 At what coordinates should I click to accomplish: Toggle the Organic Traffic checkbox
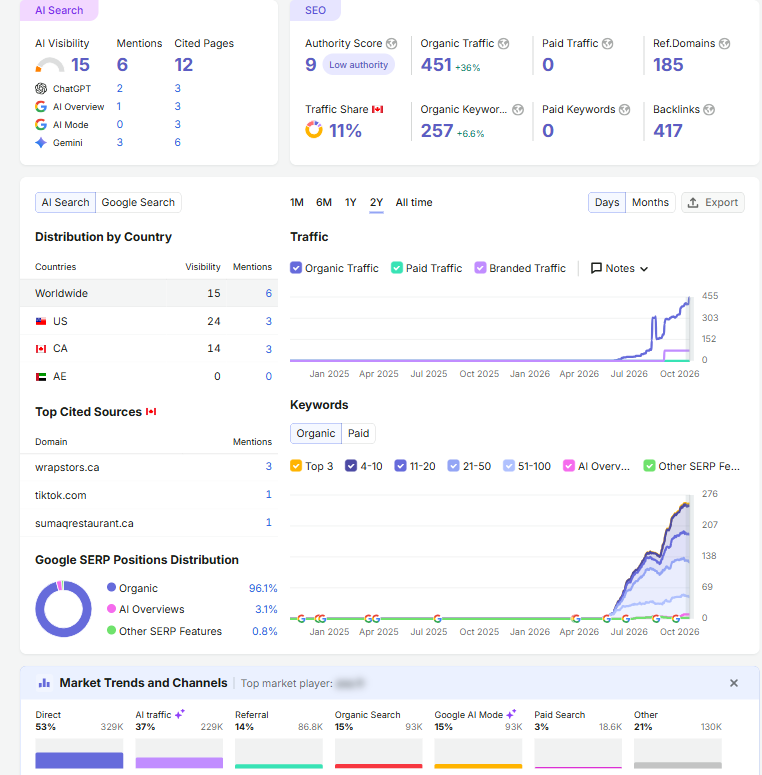pyautogui.click(x=296, y=268)
